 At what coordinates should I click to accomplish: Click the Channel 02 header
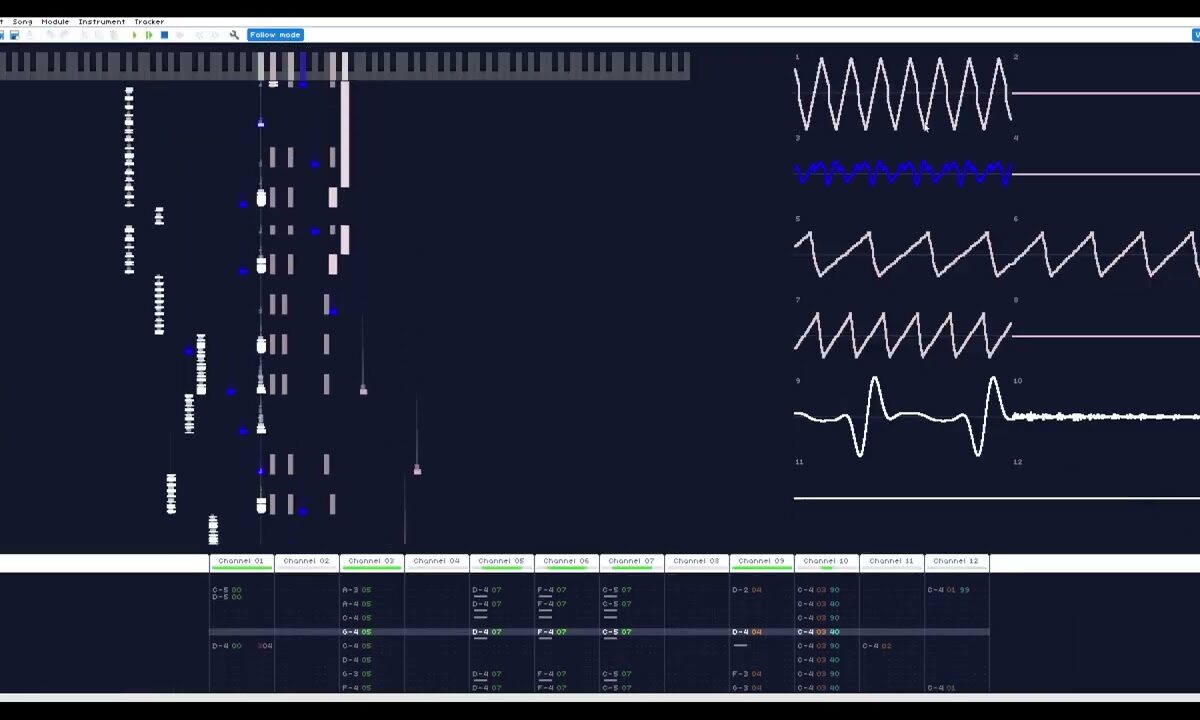(306, 561)
